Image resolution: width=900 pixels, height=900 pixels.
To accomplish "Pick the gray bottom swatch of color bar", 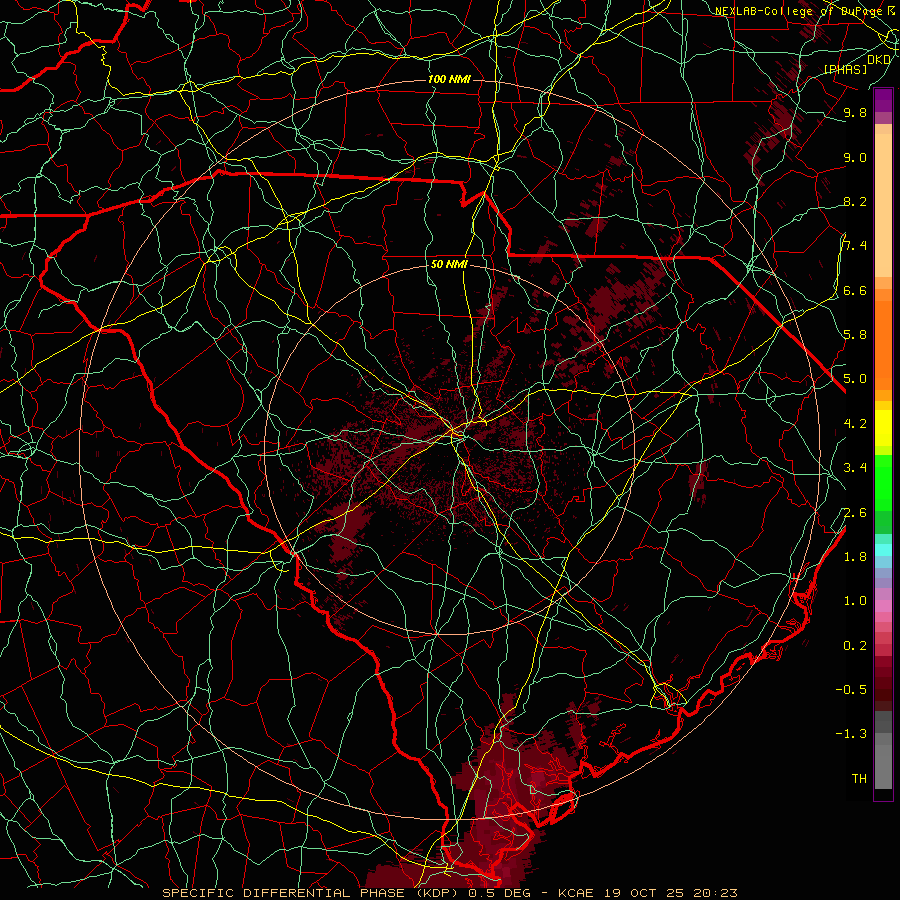I will pos(883,766).
